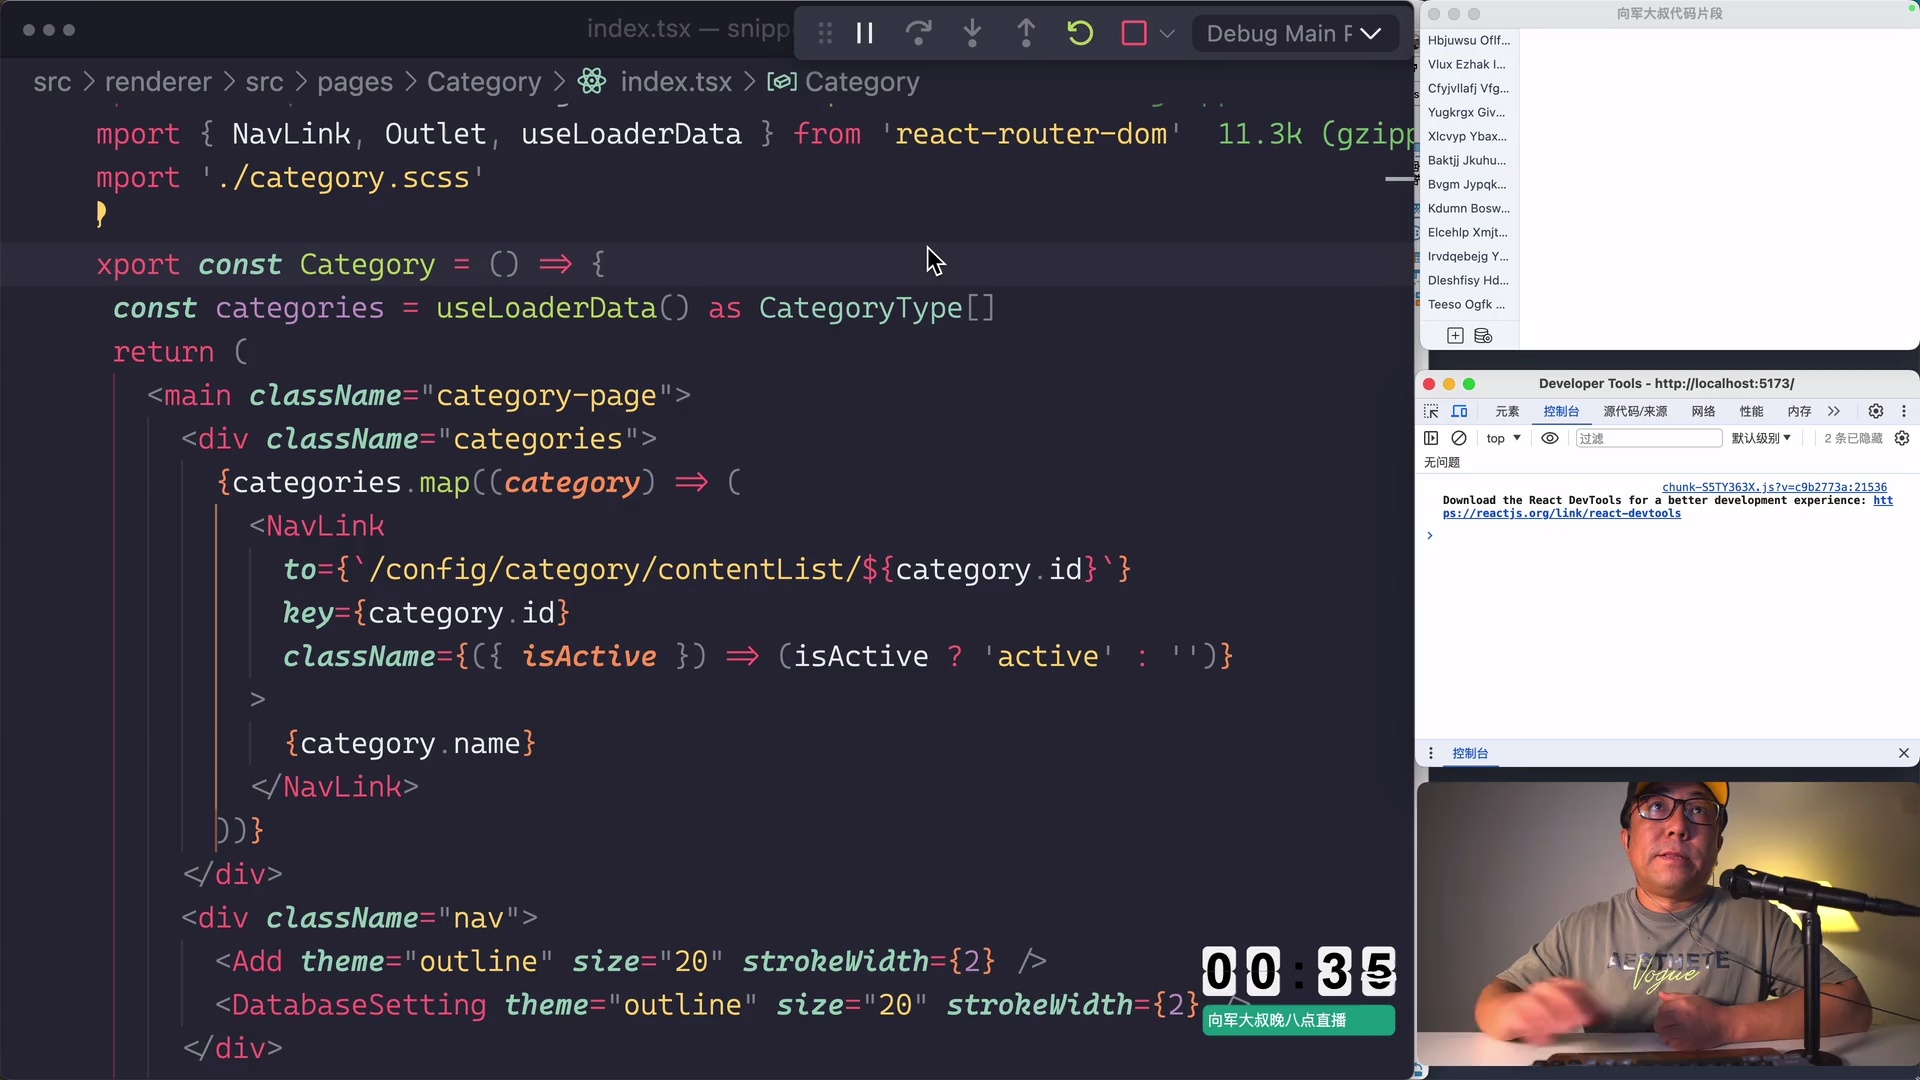Switch to the 网络 Network tab
Screen dimensions: 1920x1080
pos(1703,411)
